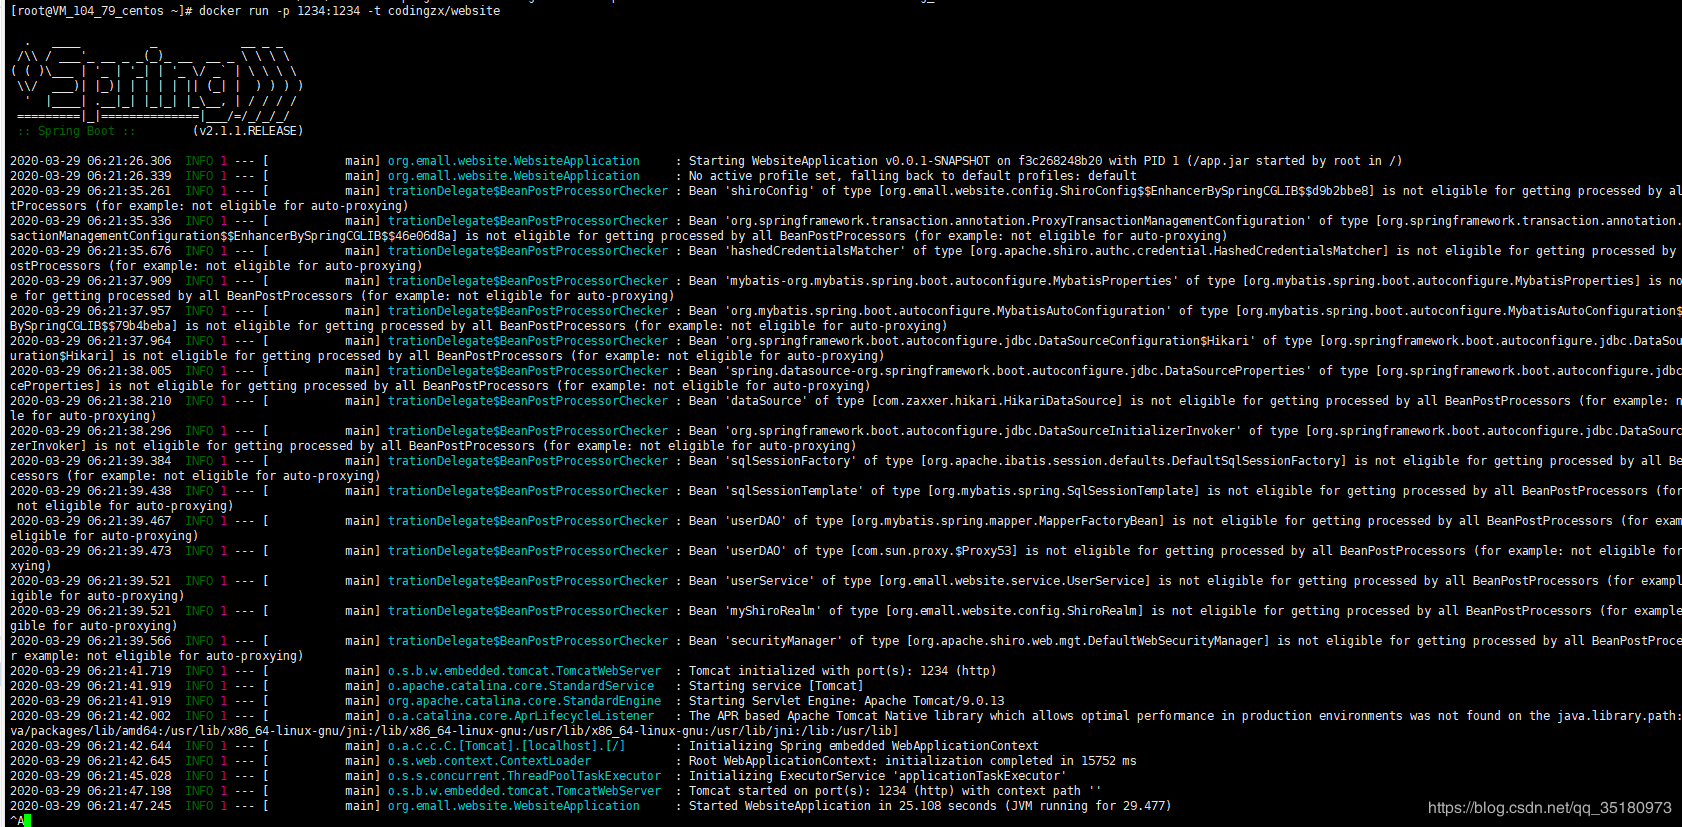Click 'Starting service [Tomcat]' message
The height and width of the screenshot is (827, 1682).
pyautogui.click(x=775, y=686)
